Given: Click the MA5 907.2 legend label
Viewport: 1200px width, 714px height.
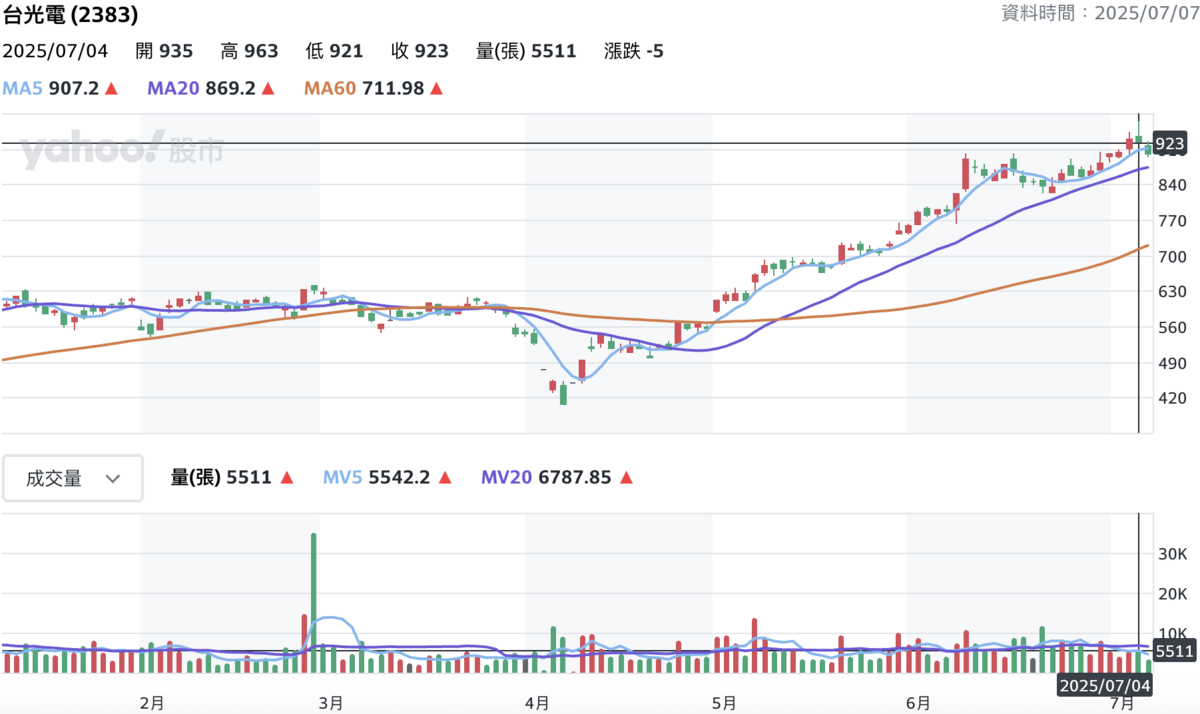Looking at the screenshot, I should 51,88.
